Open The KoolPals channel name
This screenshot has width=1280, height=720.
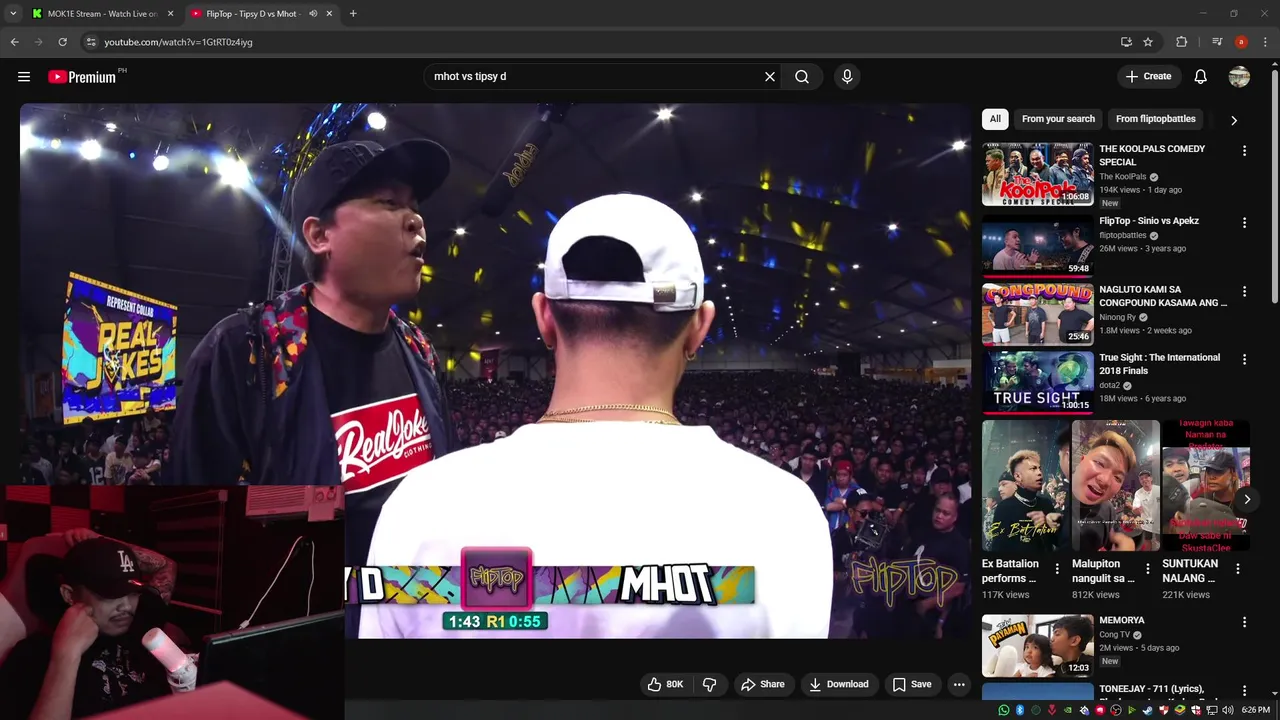(1123, 177)
